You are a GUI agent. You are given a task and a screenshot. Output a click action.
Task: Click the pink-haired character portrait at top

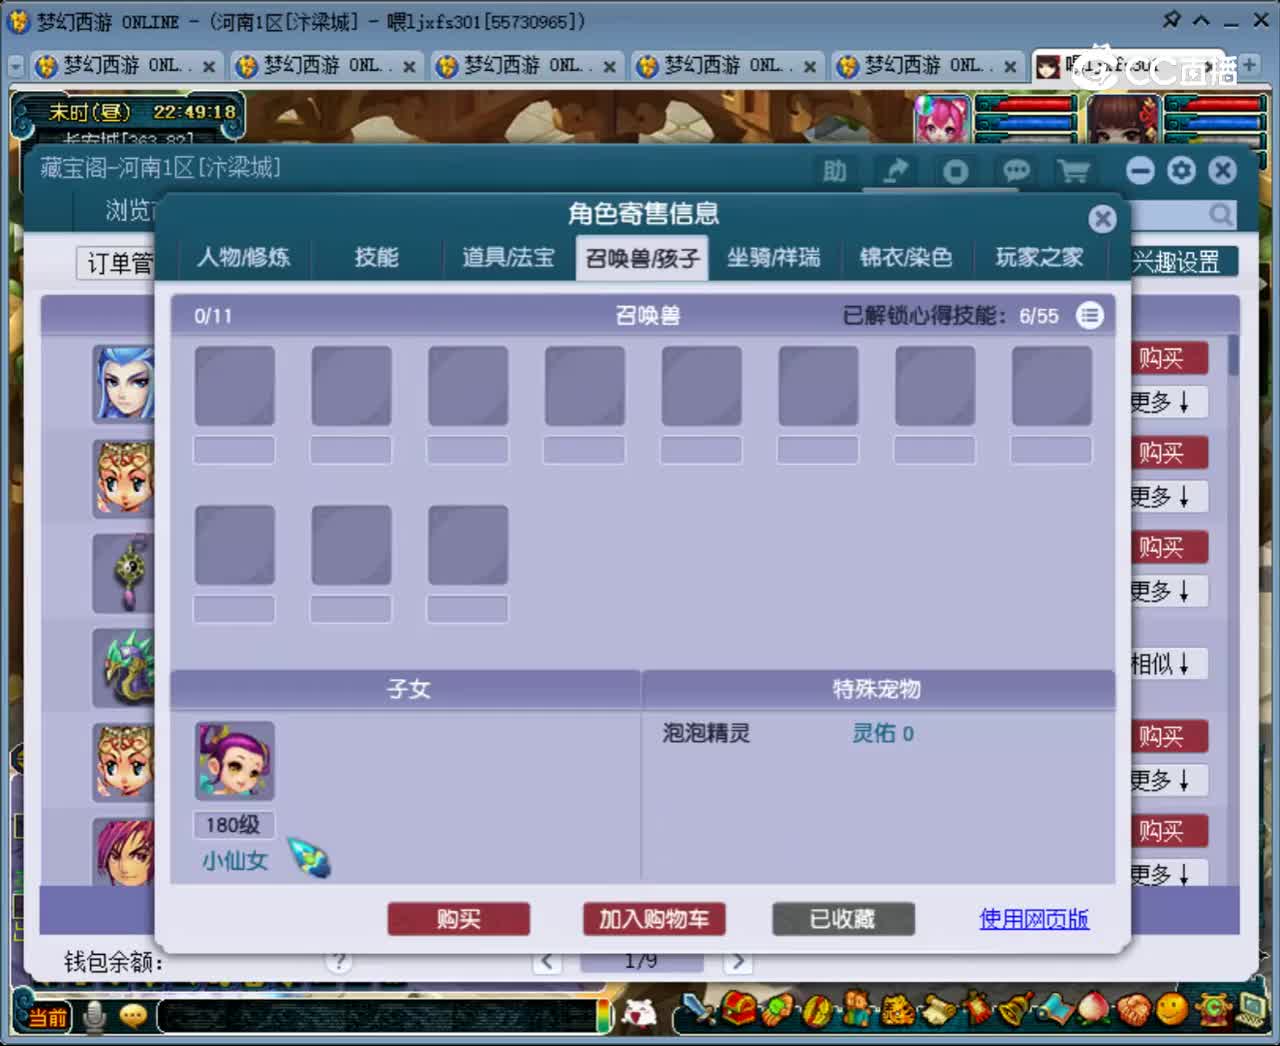tap(942, 122)
